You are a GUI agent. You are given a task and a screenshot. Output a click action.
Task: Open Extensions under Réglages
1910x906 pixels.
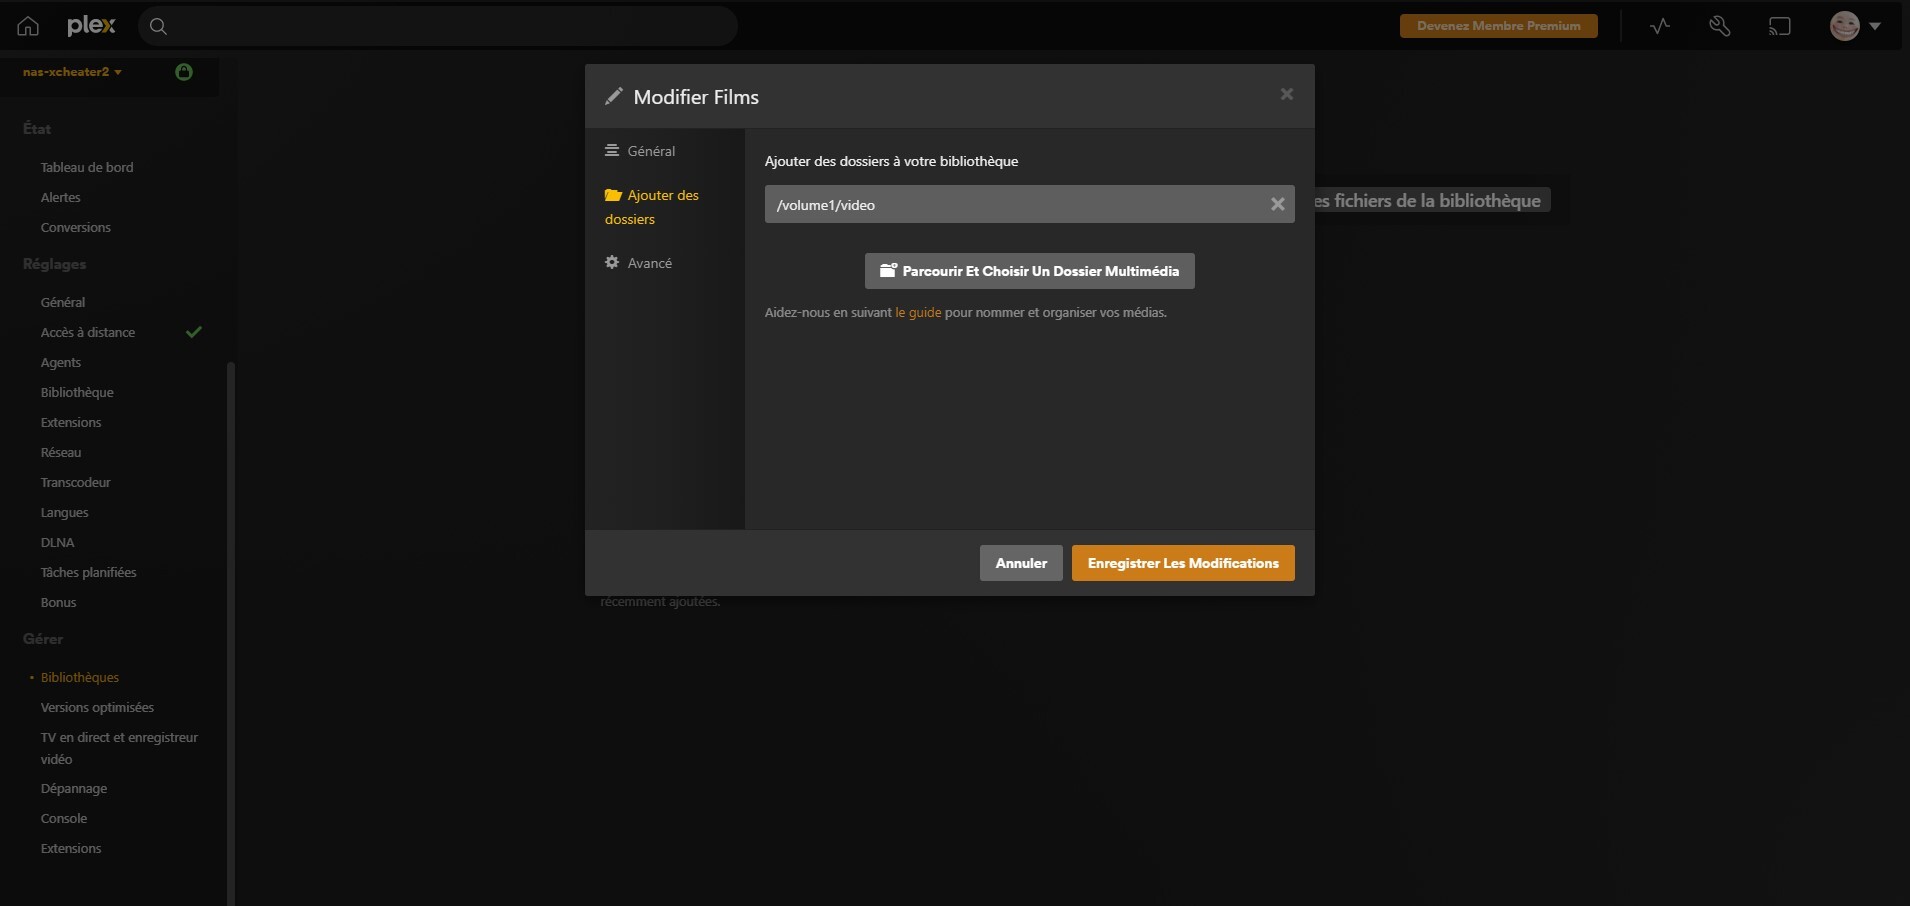coord(71,422)
